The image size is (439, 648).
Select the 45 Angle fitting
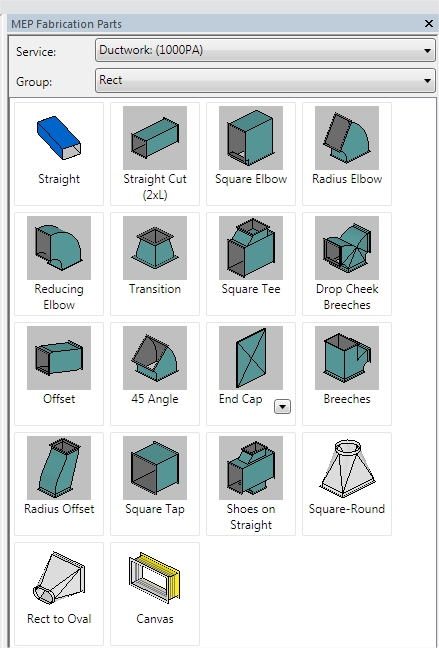(x=155, y=374)
